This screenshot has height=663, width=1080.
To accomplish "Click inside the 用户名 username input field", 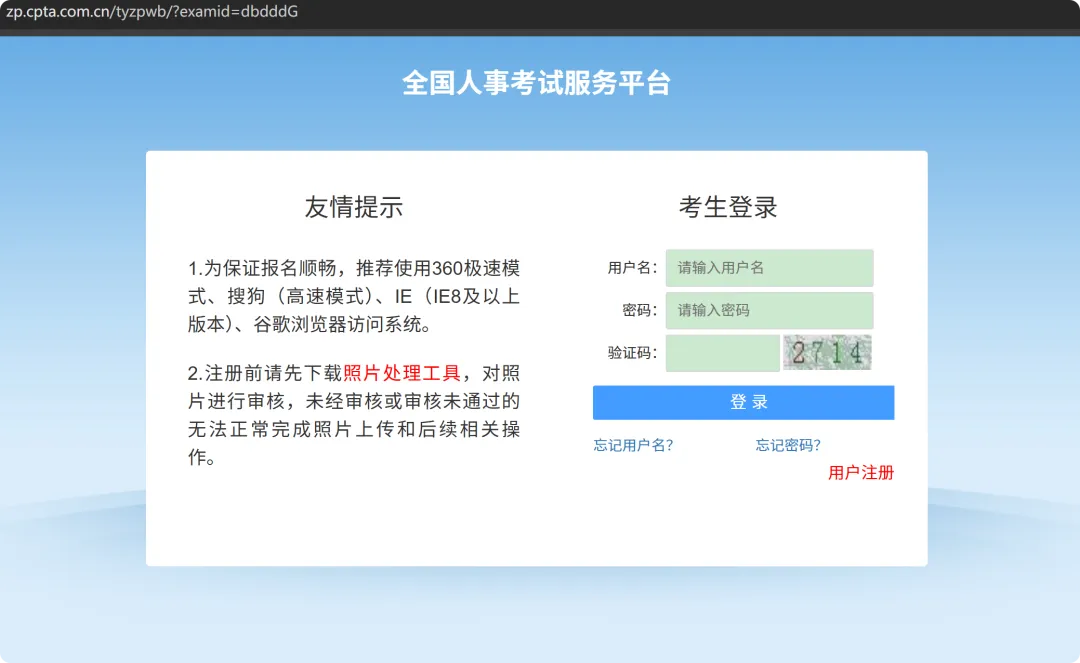I will (769, 268).
